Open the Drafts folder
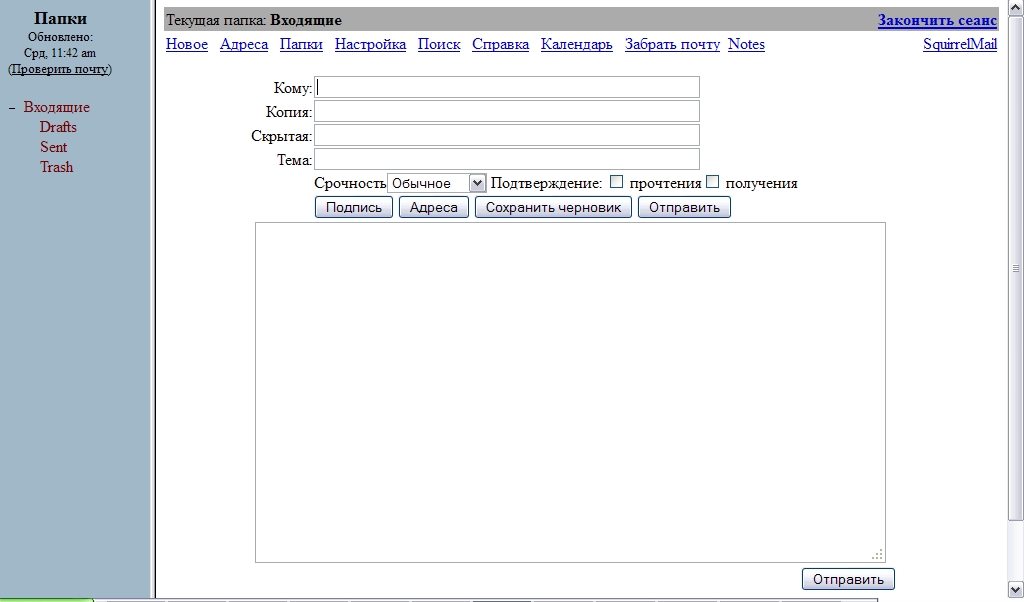The image size is (1024, 602). coord(58,127)
